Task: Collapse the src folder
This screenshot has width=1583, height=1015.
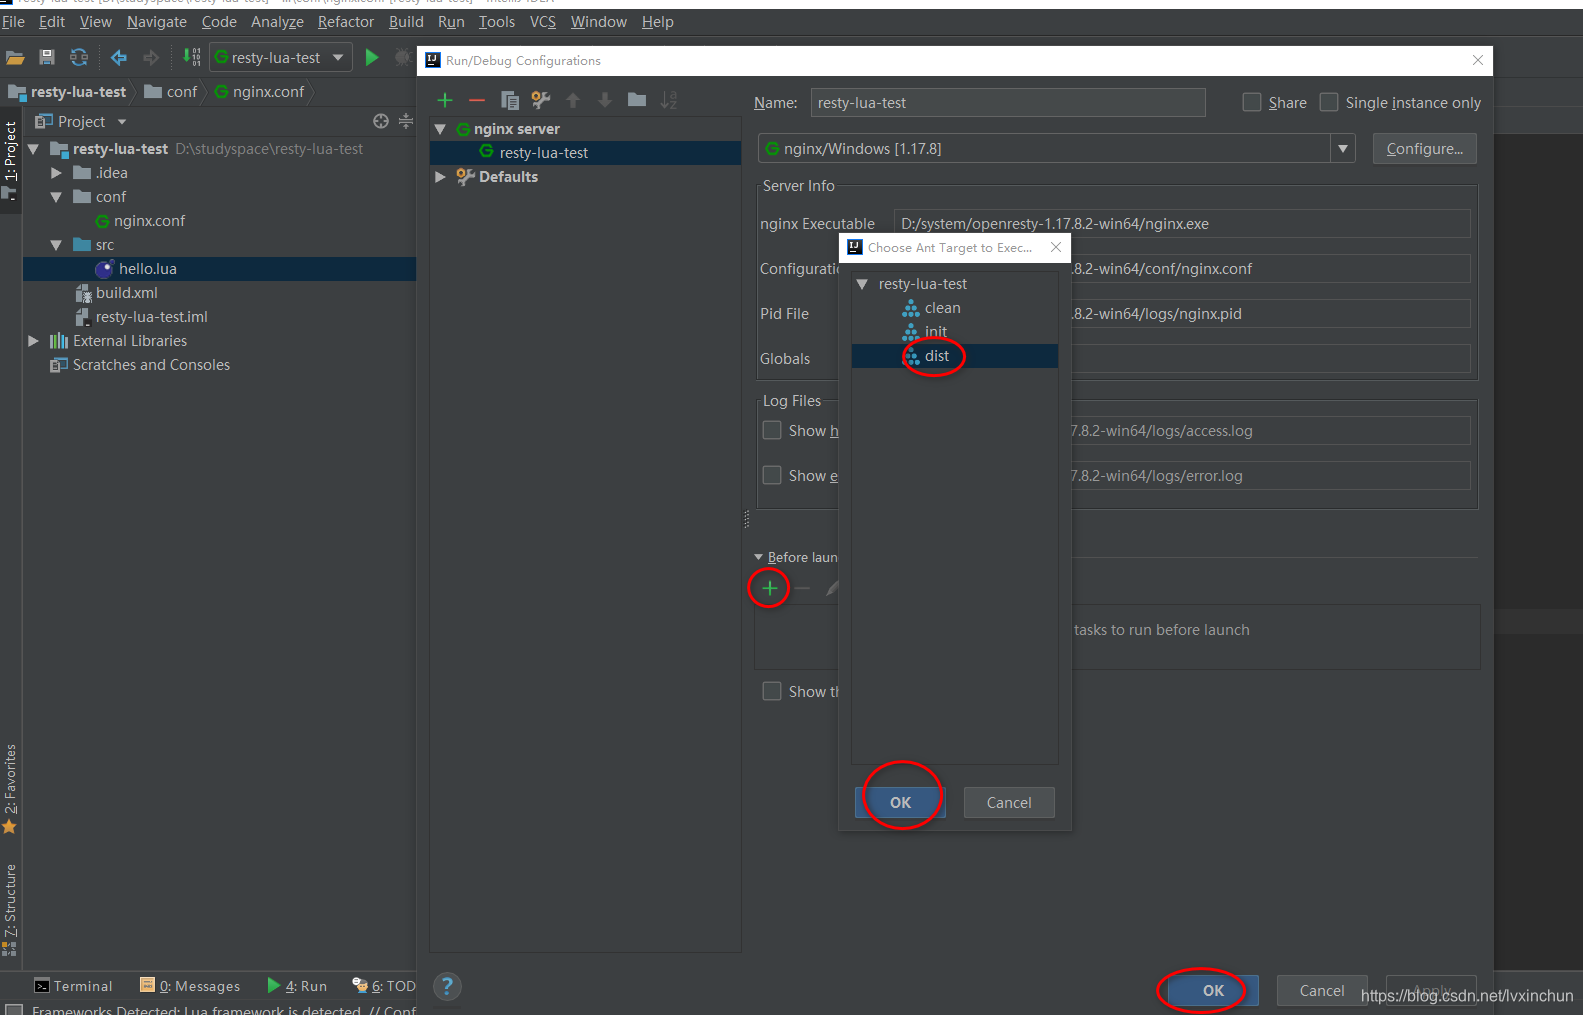Action: click(x=57, y=245)
